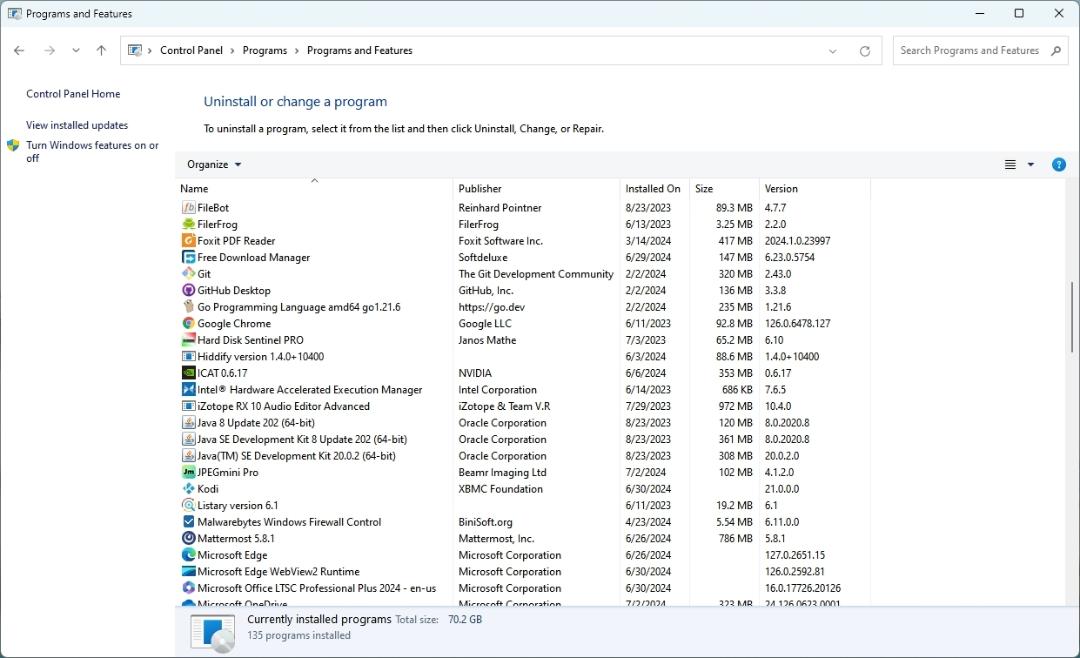1080x658 pixels.
Task: Open Turn Windows features on or off
Action: click(x=92, y=152)
